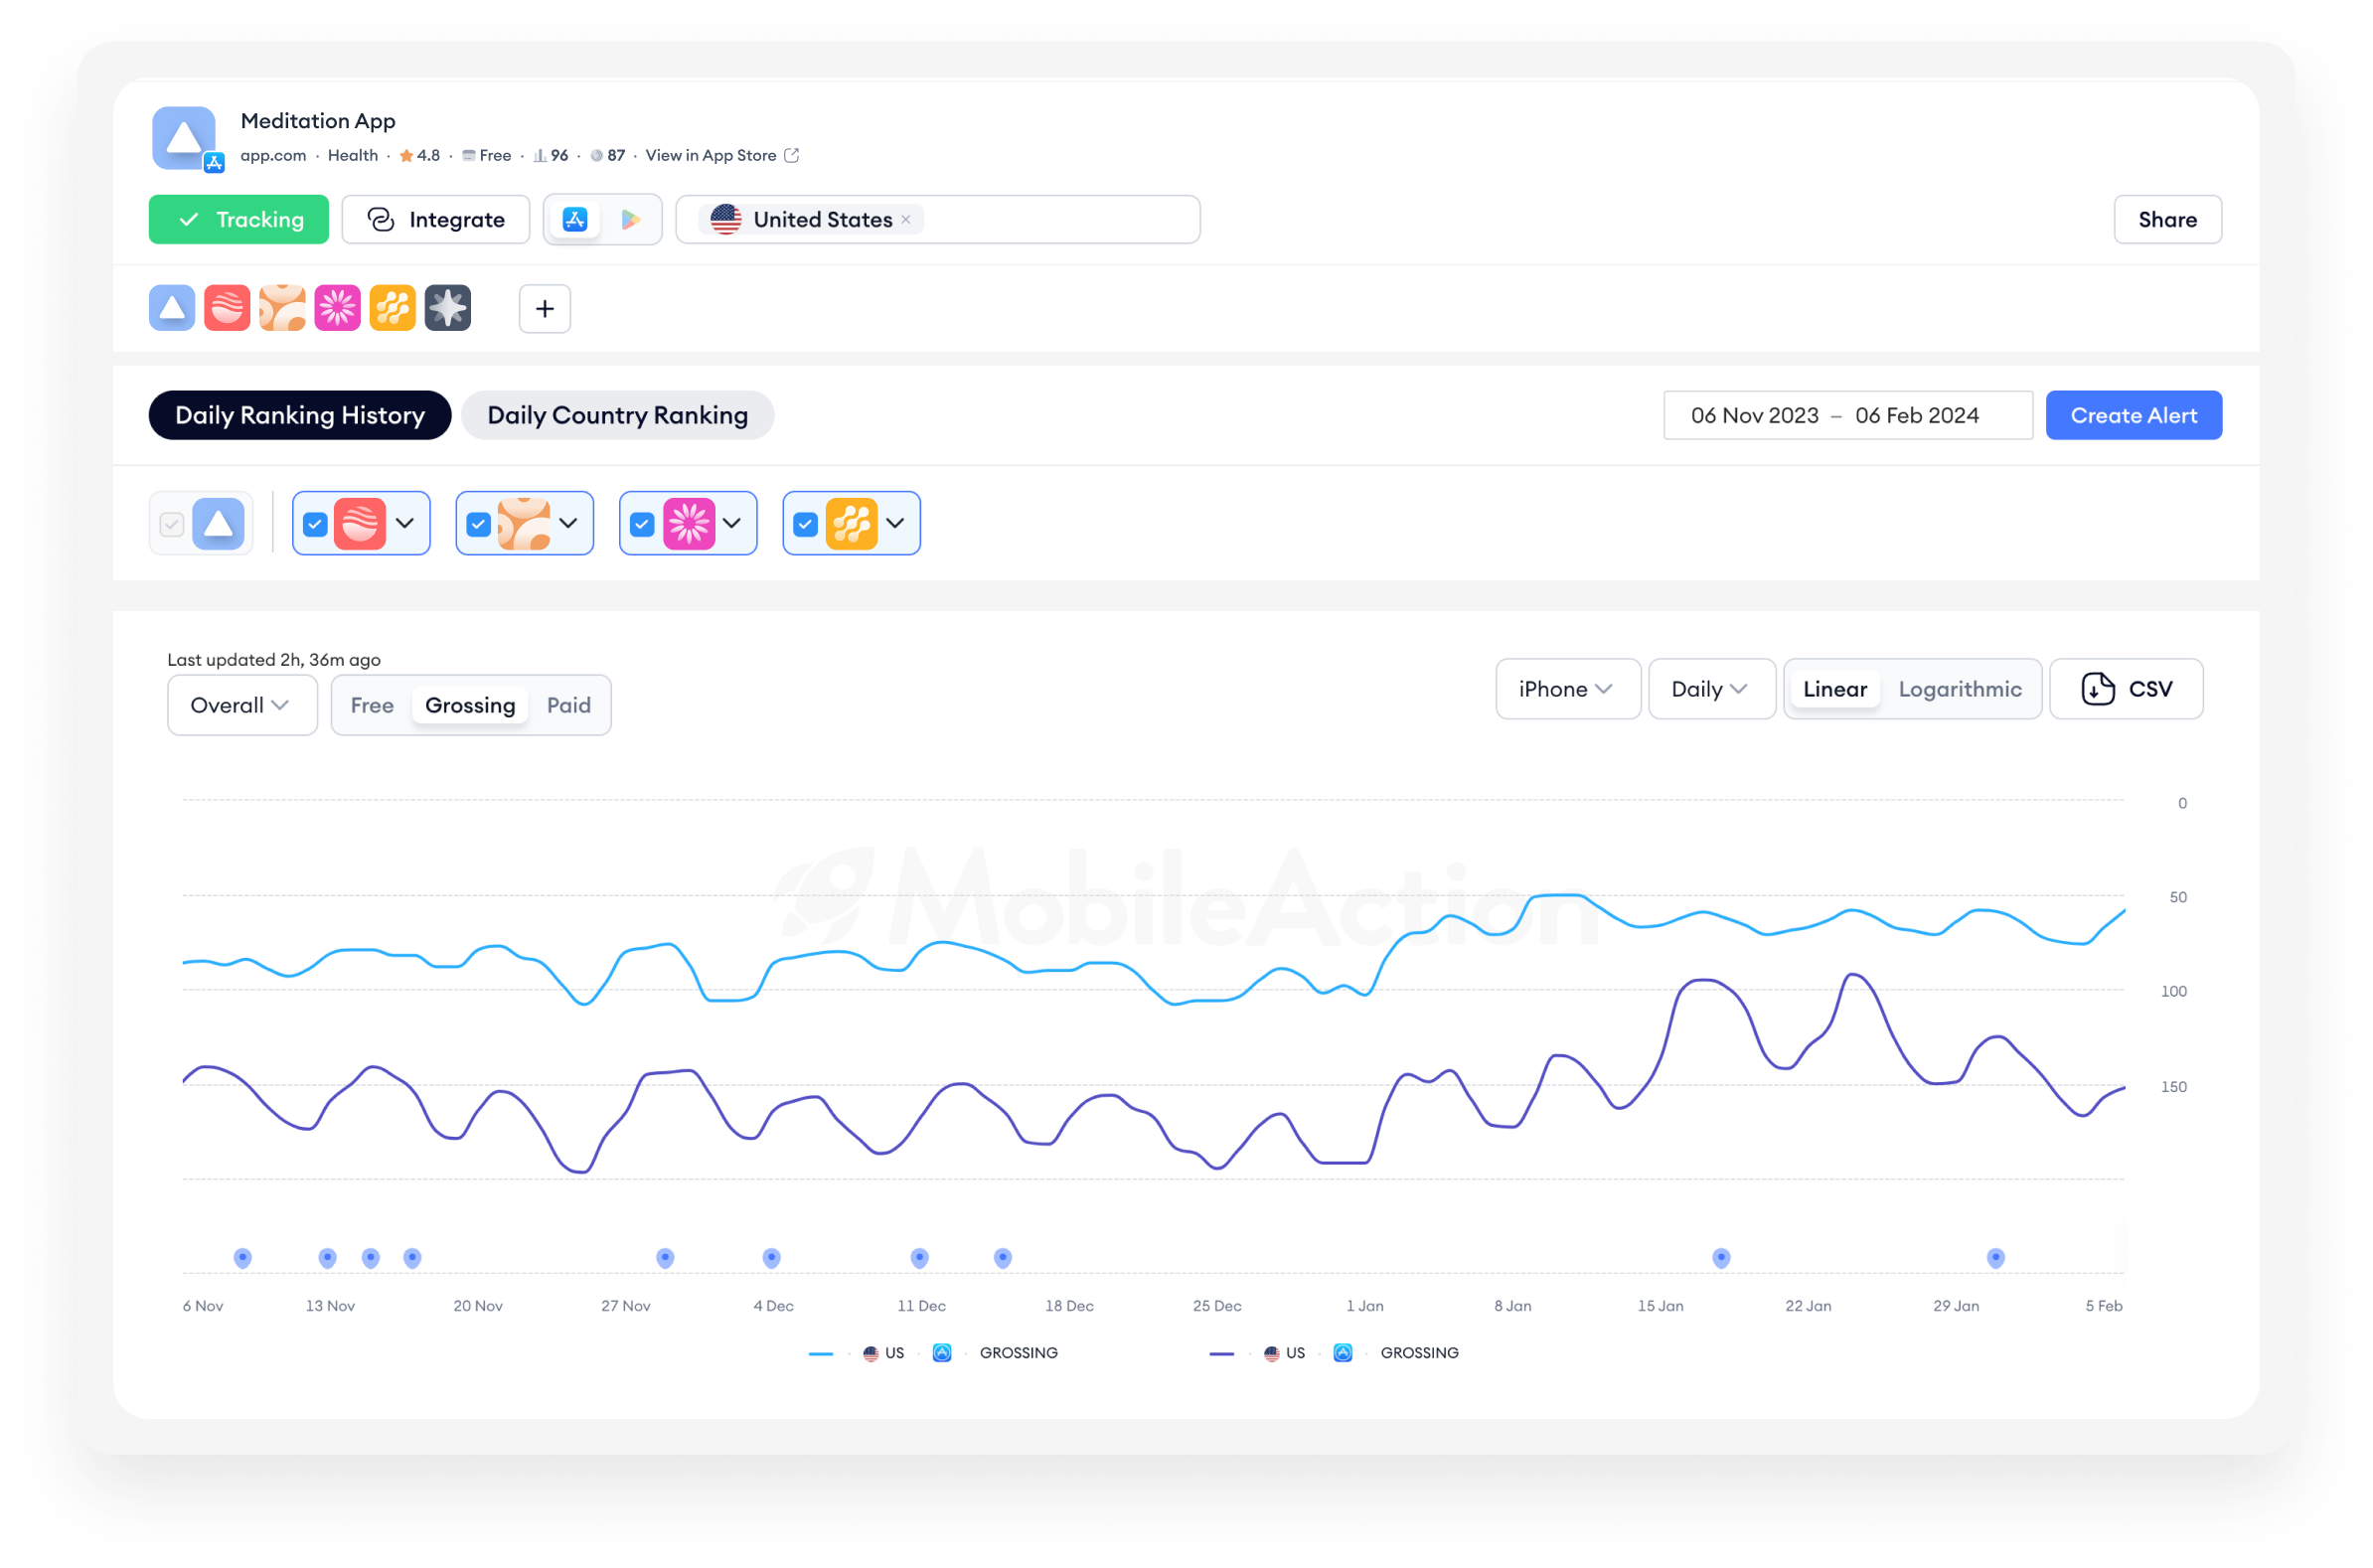Click the star rating 4.8 icon
This screenshot has height=1568, width=2373.
tap(406, 155)
